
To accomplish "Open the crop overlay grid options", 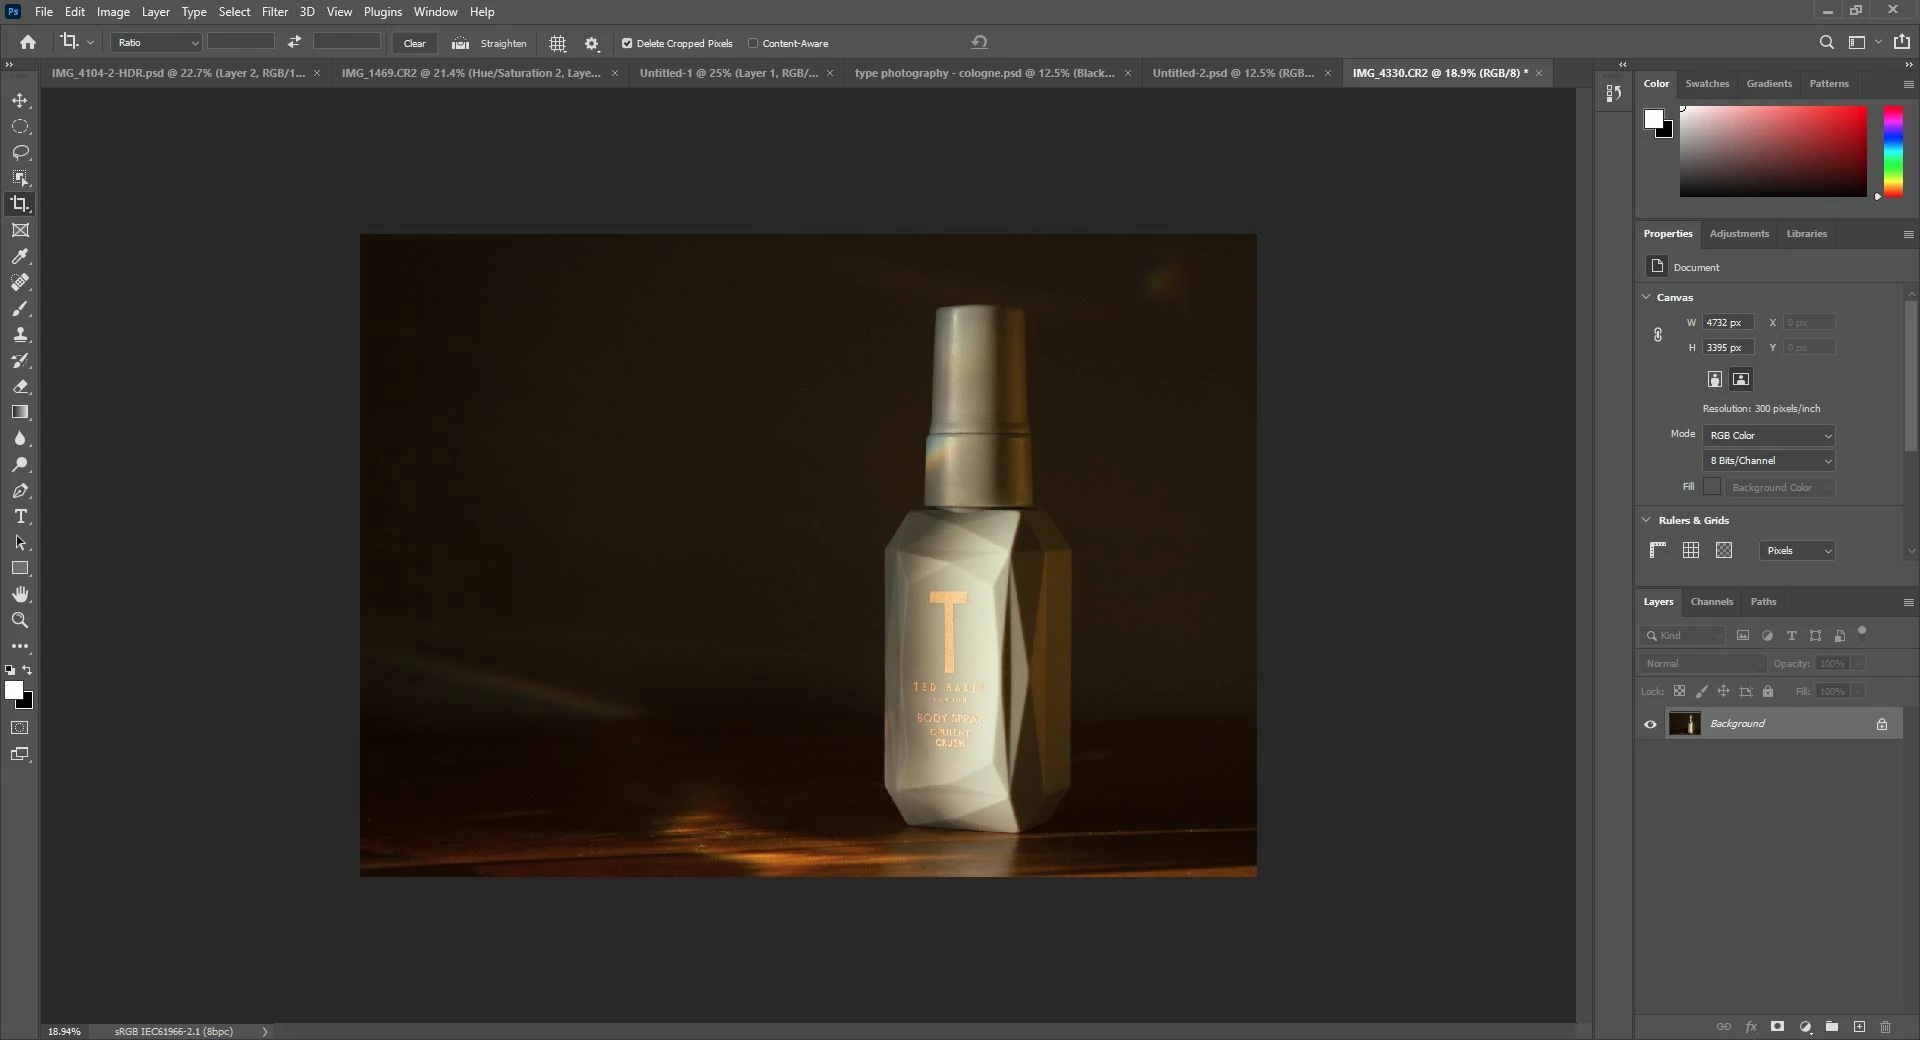I will 558,43.
